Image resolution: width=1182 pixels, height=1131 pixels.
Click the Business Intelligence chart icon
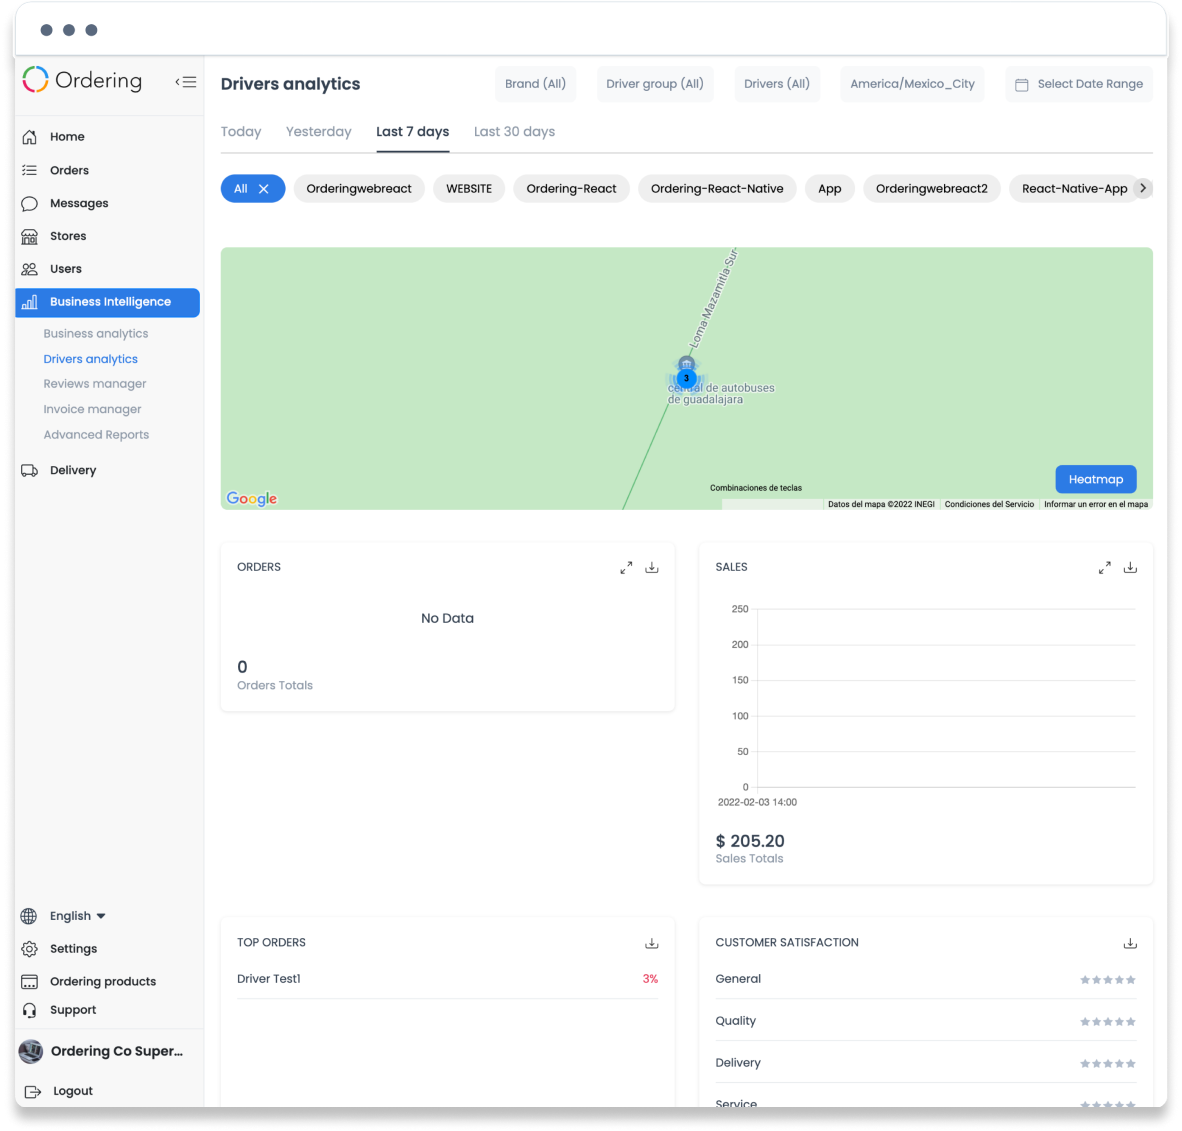click(29, 302)
